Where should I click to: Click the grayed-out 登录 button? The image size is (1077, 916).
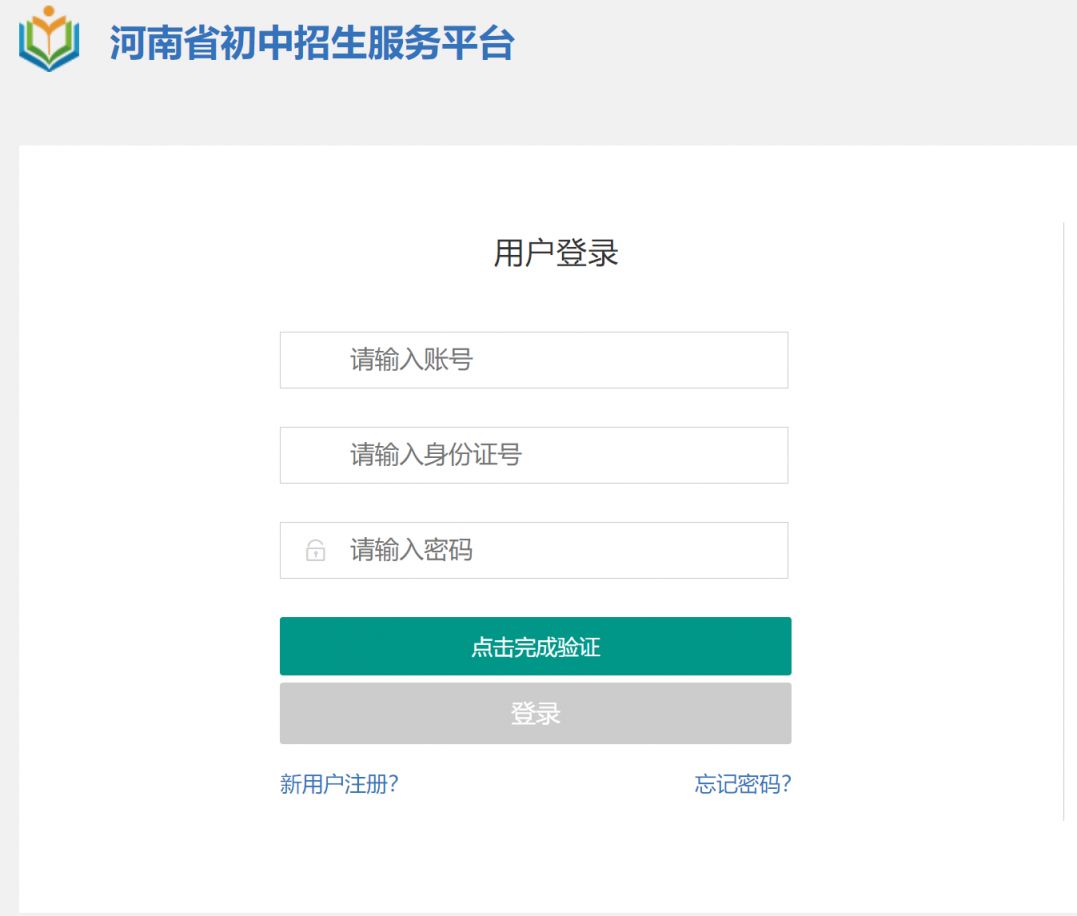[x=534, y=712]
